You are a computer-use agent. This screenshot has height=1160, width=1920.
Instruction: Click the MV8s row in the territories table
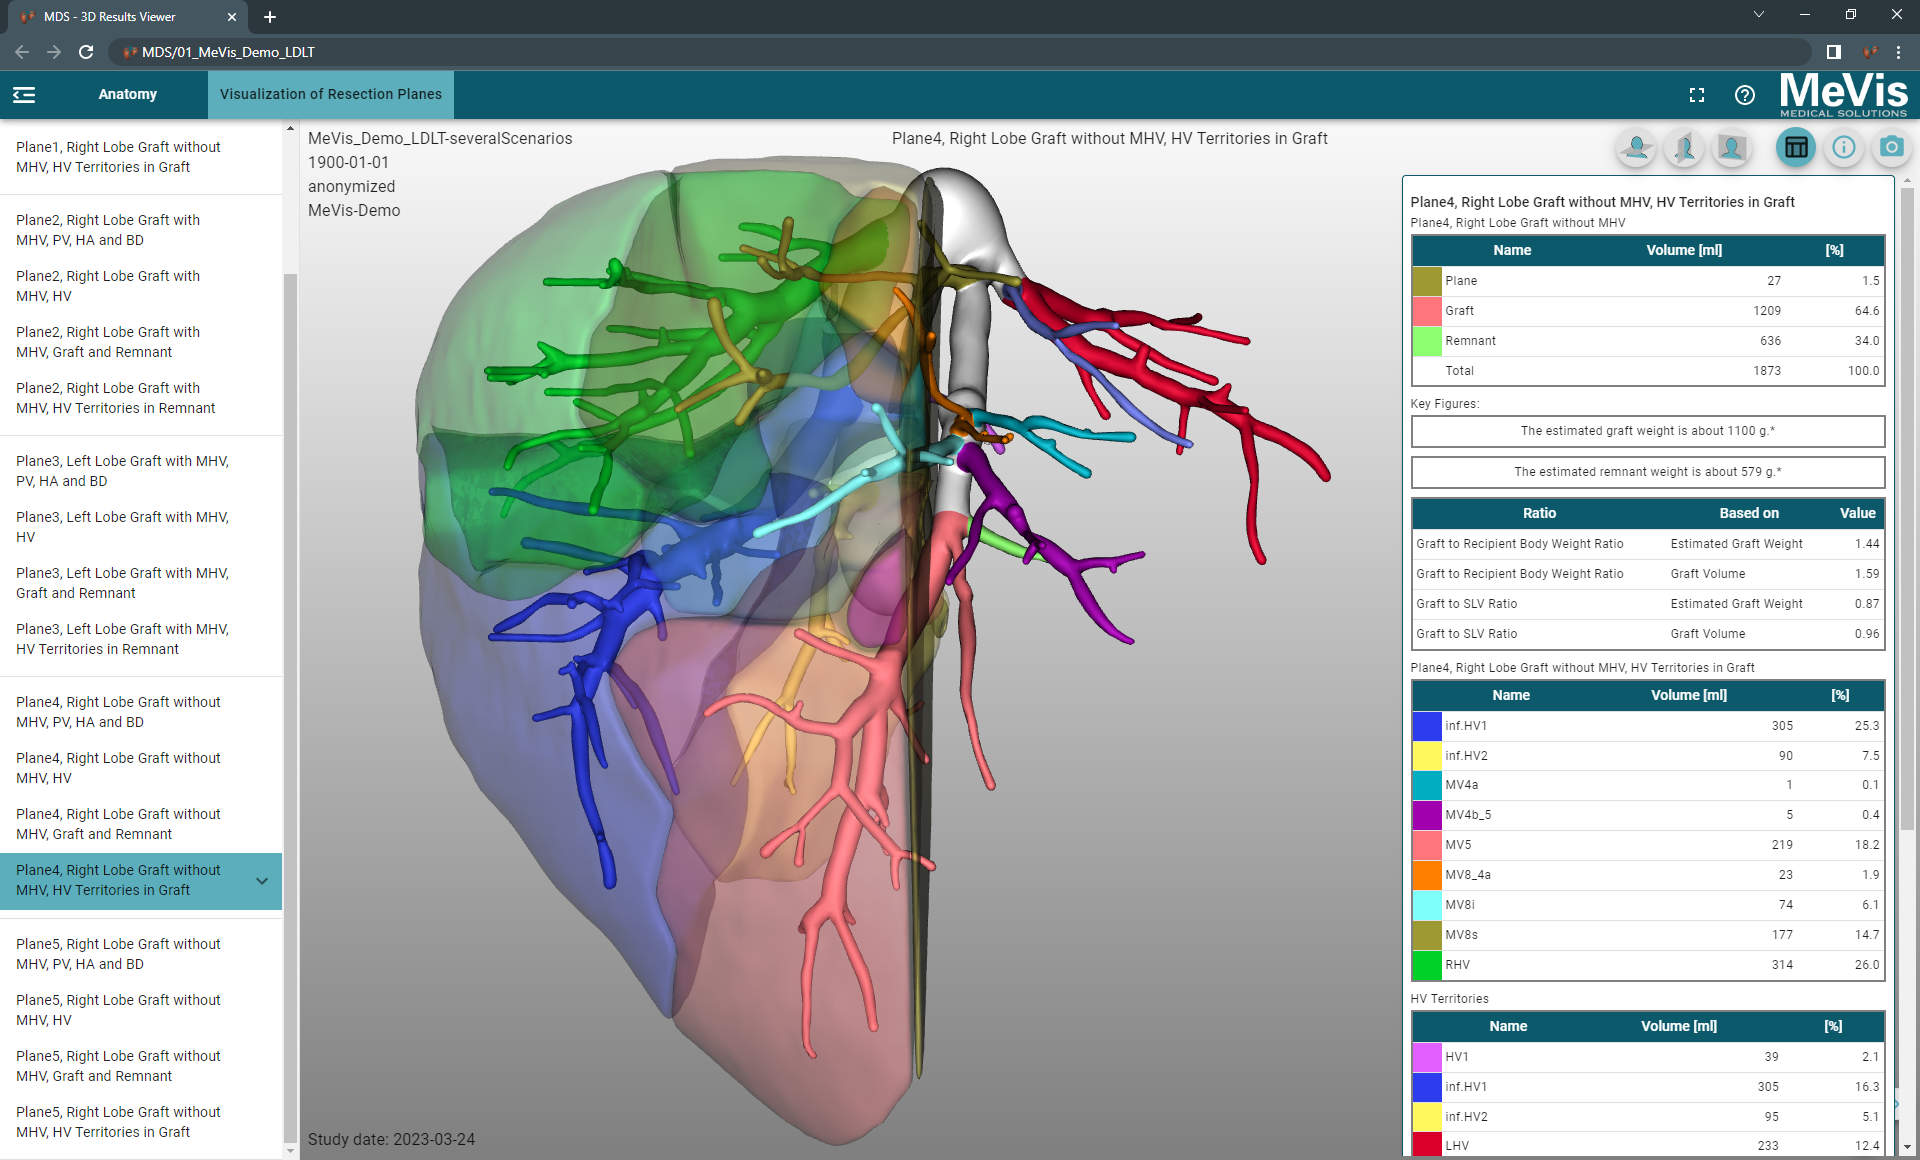click(x=1648, y=935)
